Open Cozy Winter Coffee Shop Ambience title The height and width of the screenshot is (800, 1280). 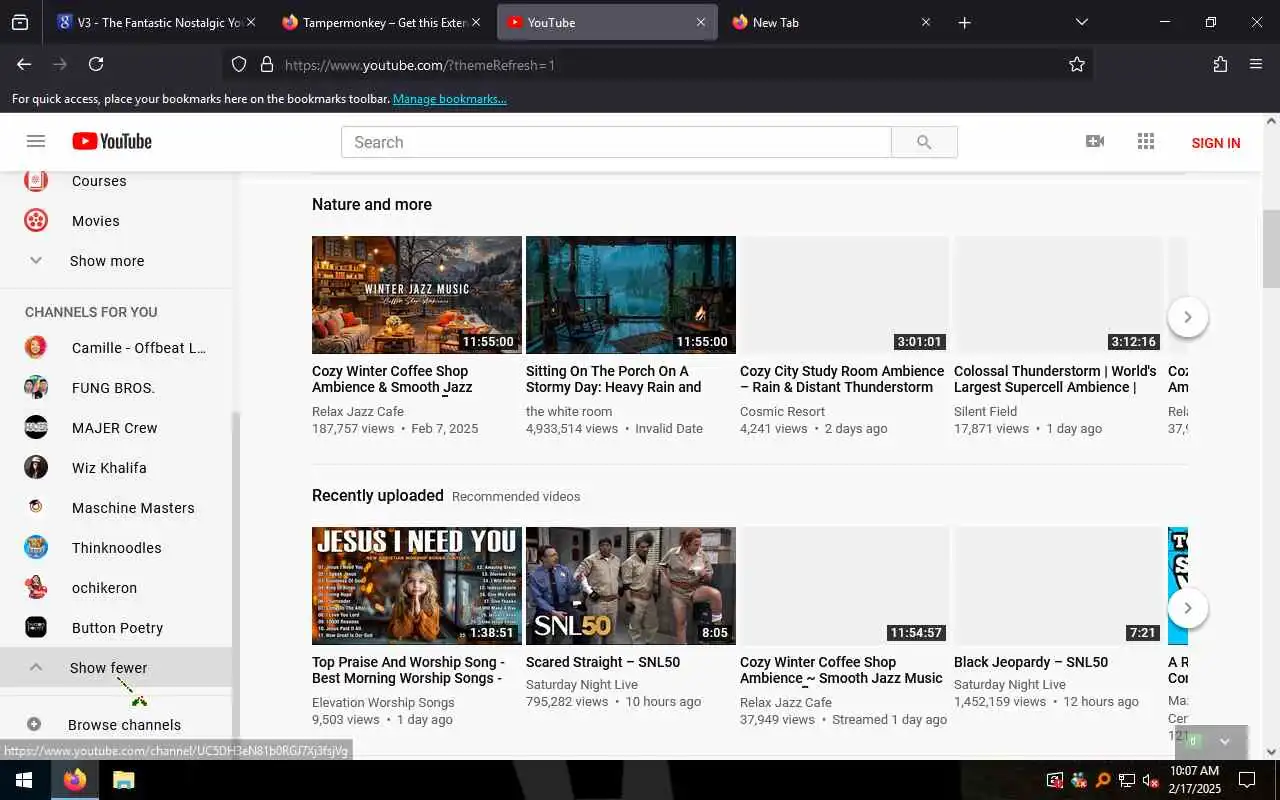[392, 379]
